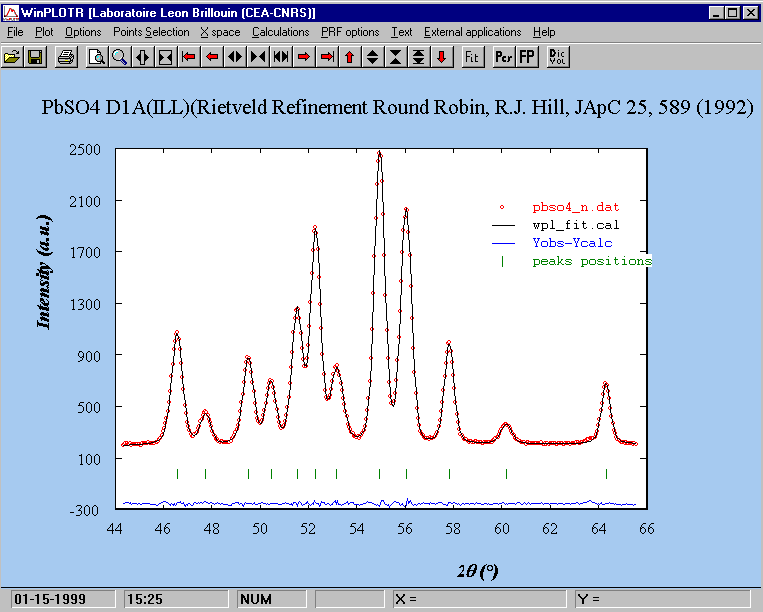
Task: Click the red down arrow icon
Action: (441, 56)
